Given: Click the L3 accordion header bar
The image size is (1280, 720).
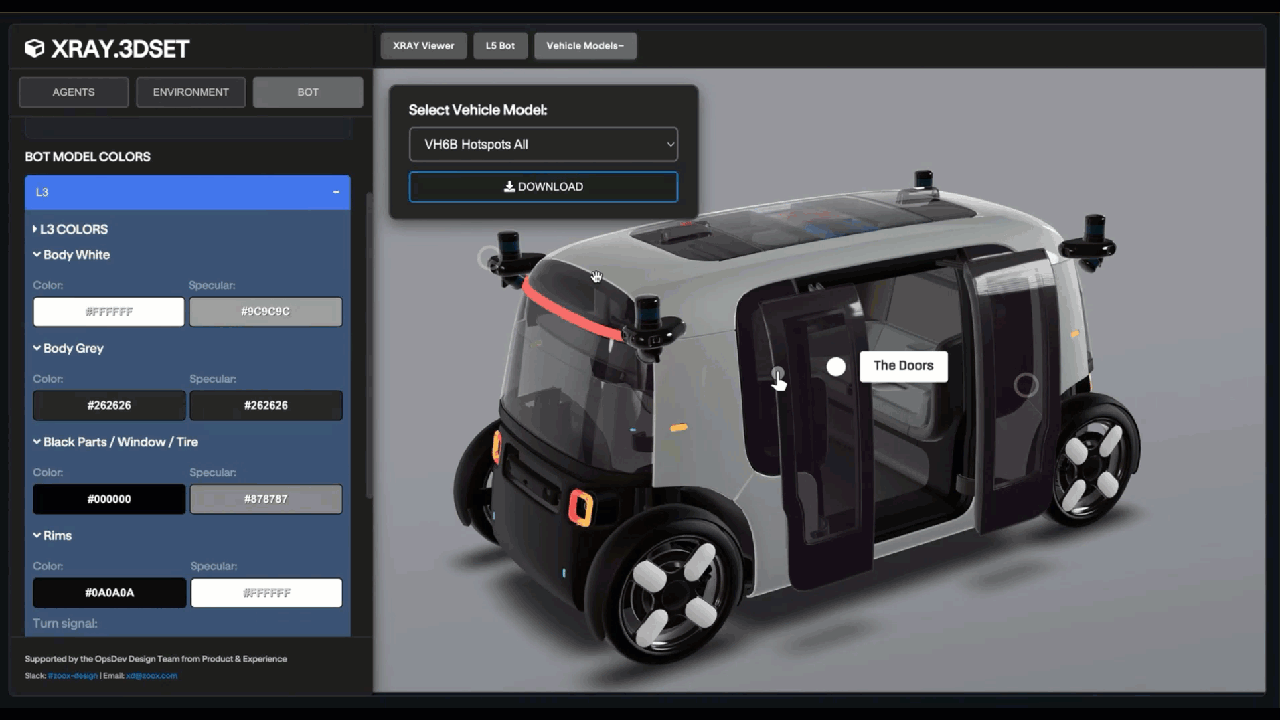Looking at the screenshot, I should (188, 192).
